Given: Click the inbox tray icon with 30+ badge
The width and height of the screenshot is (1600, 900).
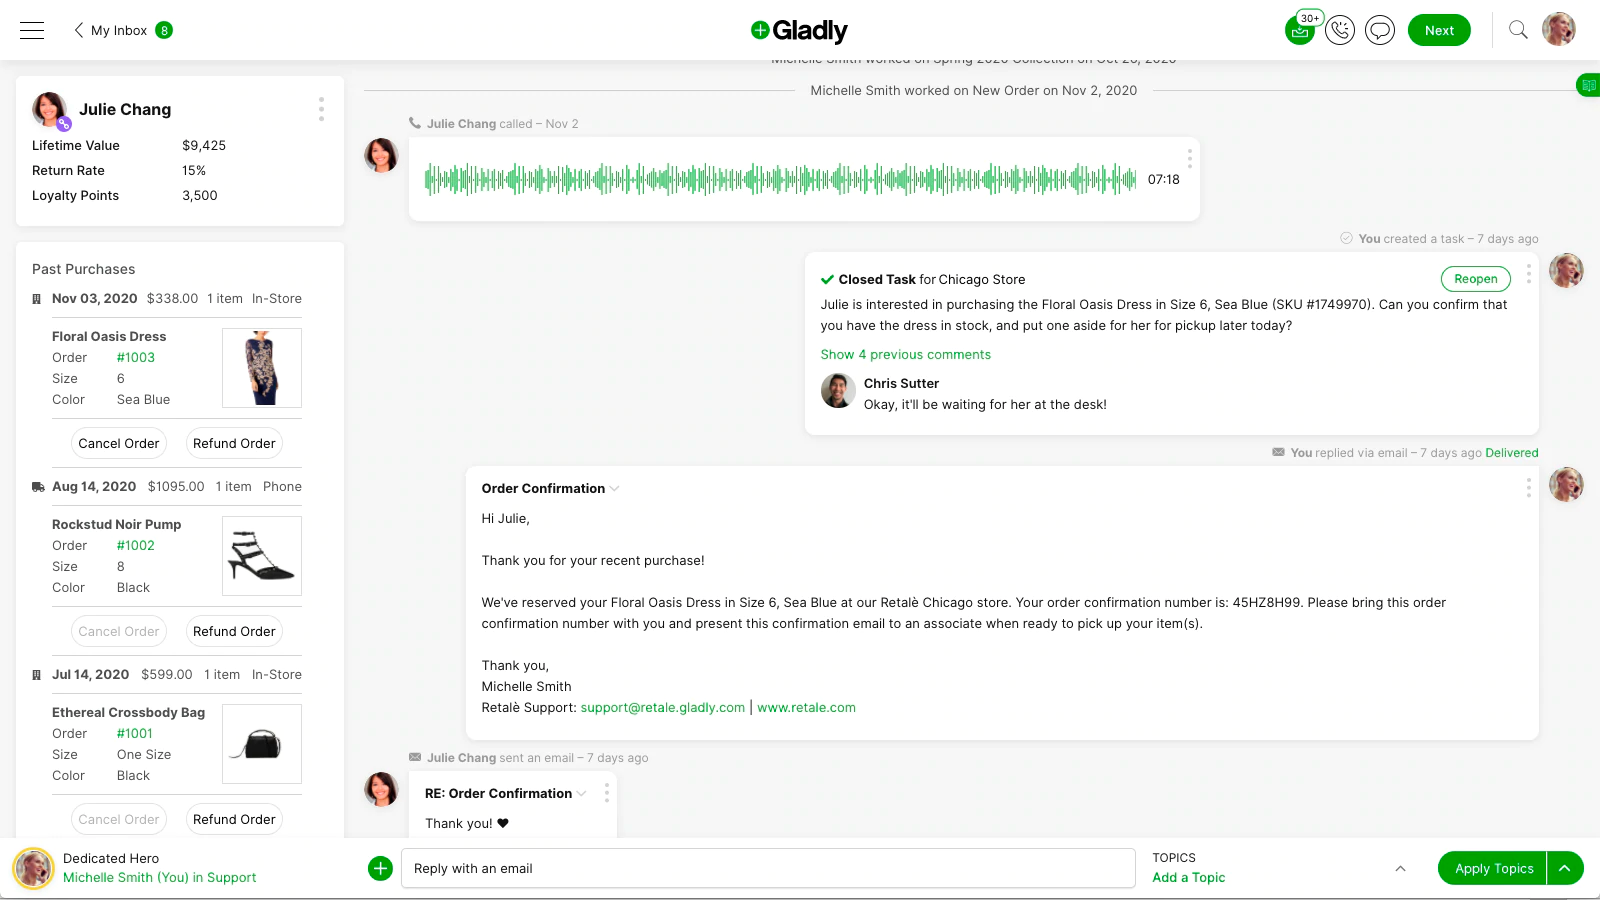Looking at the screenshot, I should 1300,30.
